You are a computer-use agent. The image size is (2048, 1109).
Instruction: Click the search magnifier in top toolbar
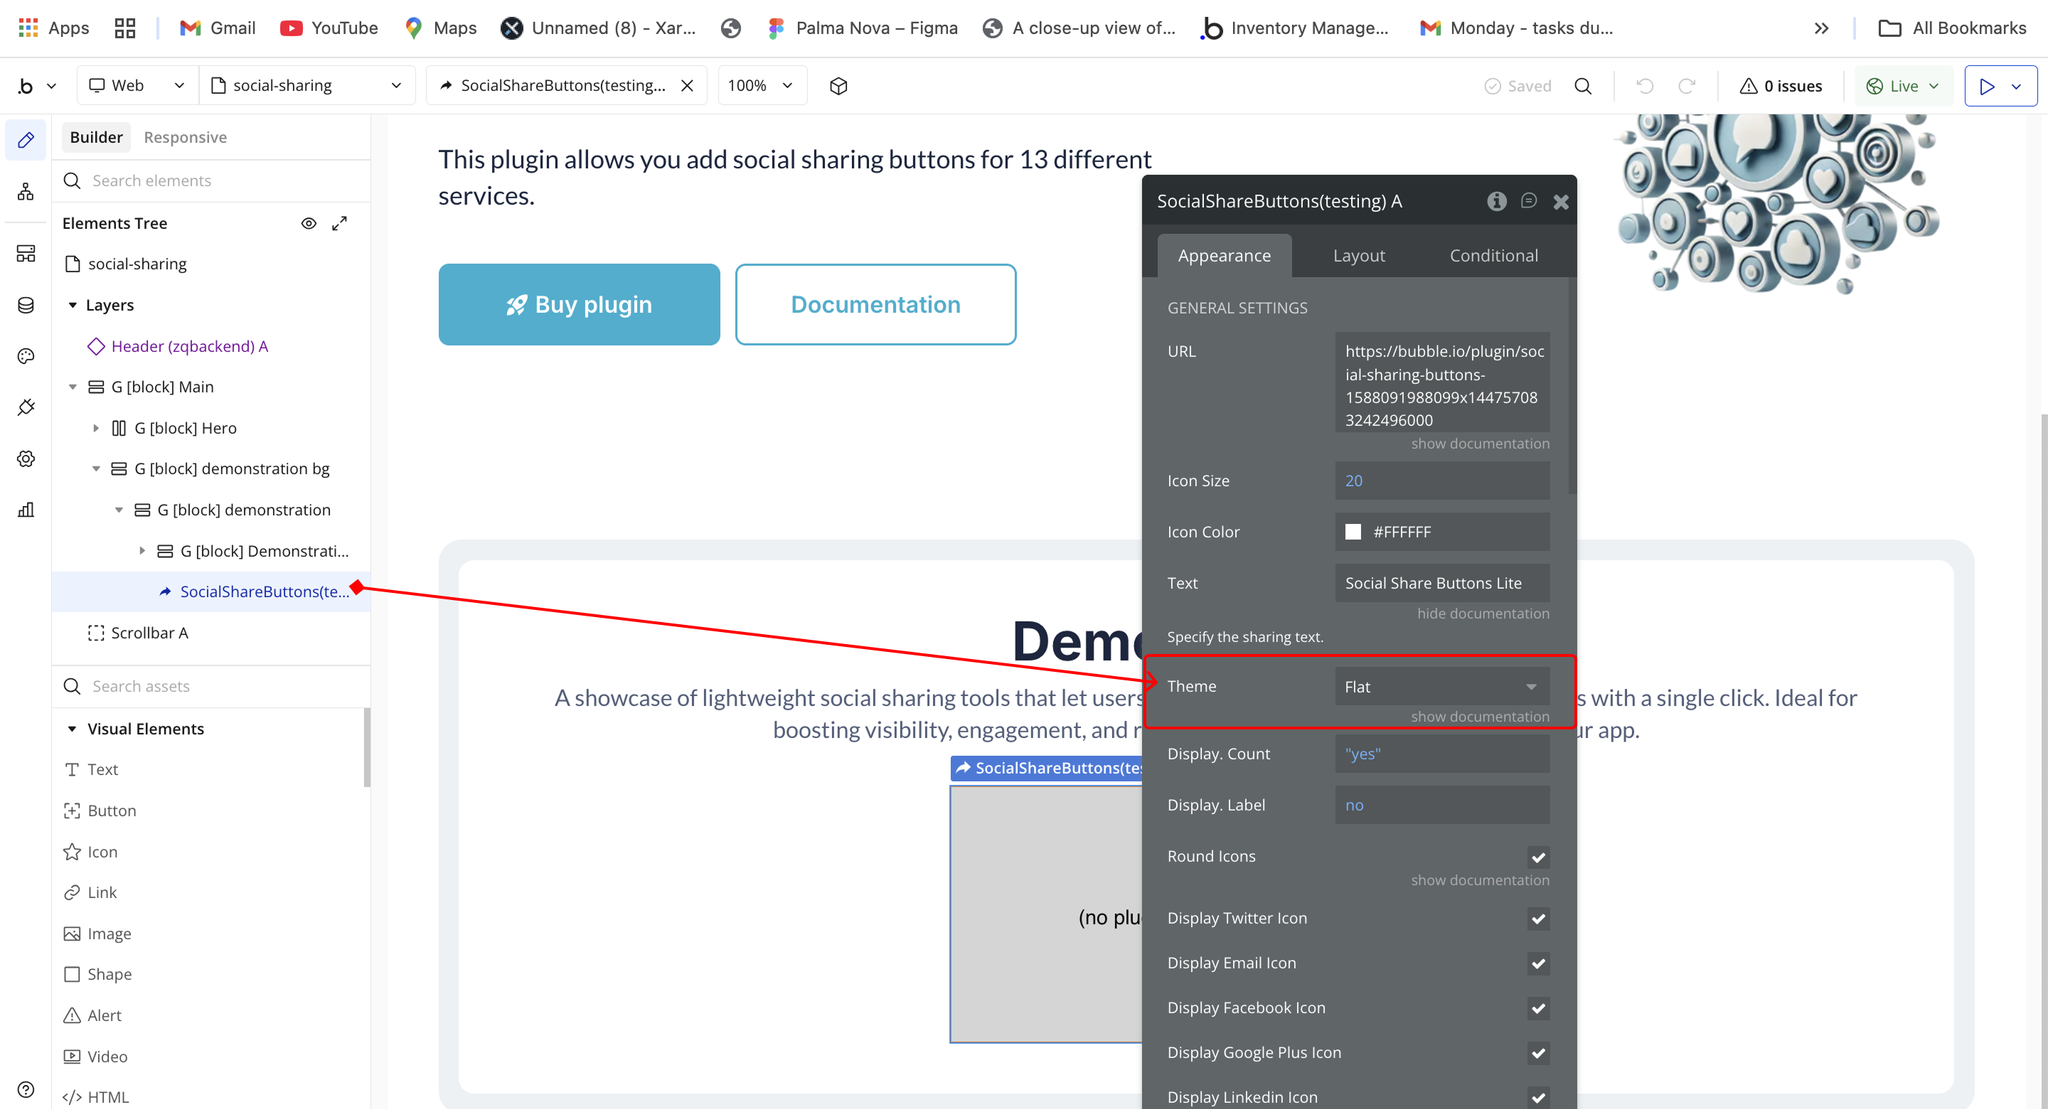click(x=1583, y=86)
